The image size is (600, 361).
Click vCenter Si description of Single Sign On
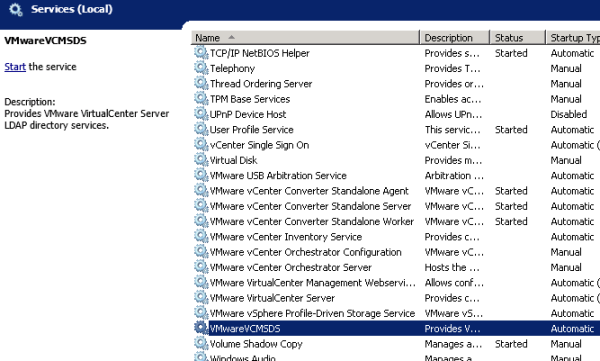452,145
